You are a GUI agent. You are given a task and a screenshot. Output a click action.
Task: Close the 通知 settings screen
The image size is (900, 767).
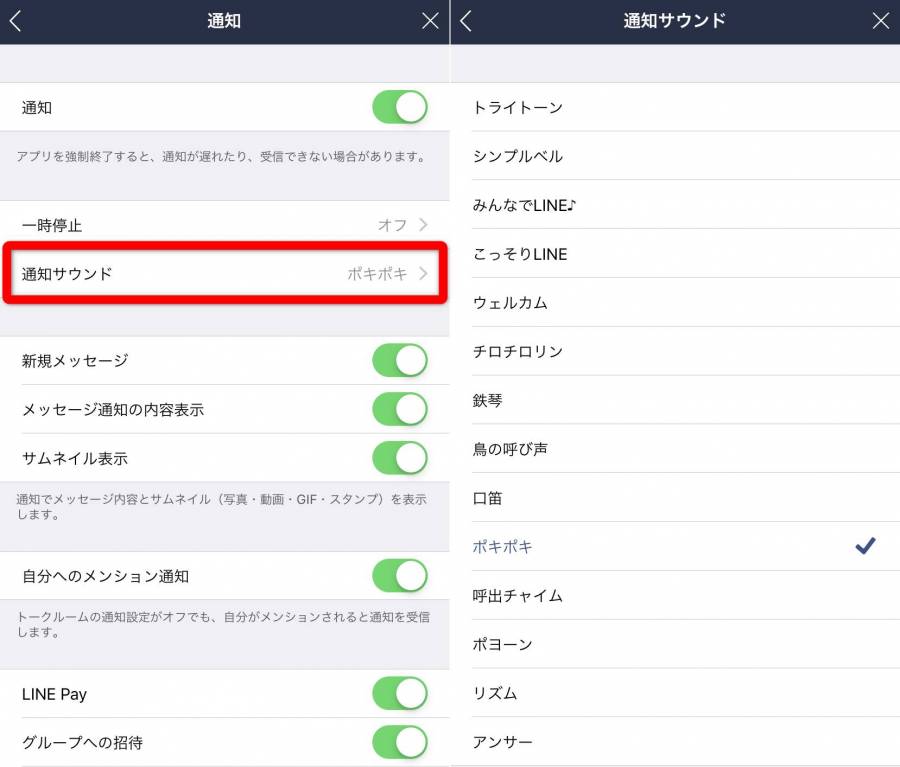click(x=430, y=21)
